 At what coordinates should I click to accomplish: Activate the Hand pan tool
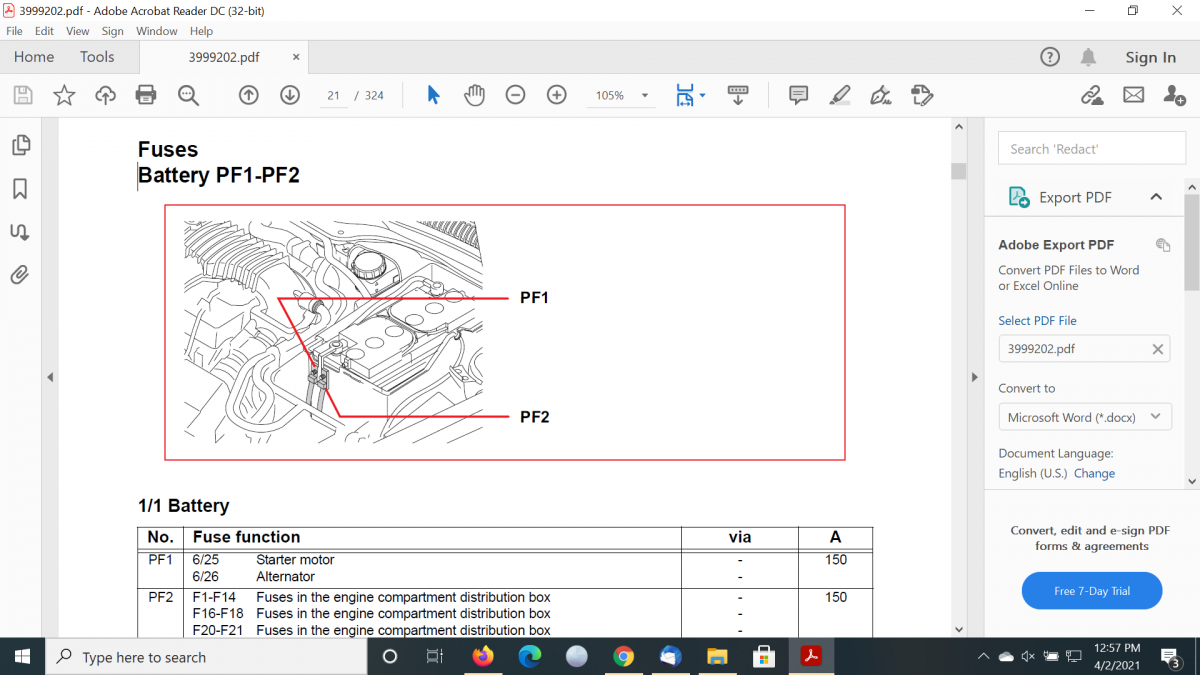coord(474,95)
